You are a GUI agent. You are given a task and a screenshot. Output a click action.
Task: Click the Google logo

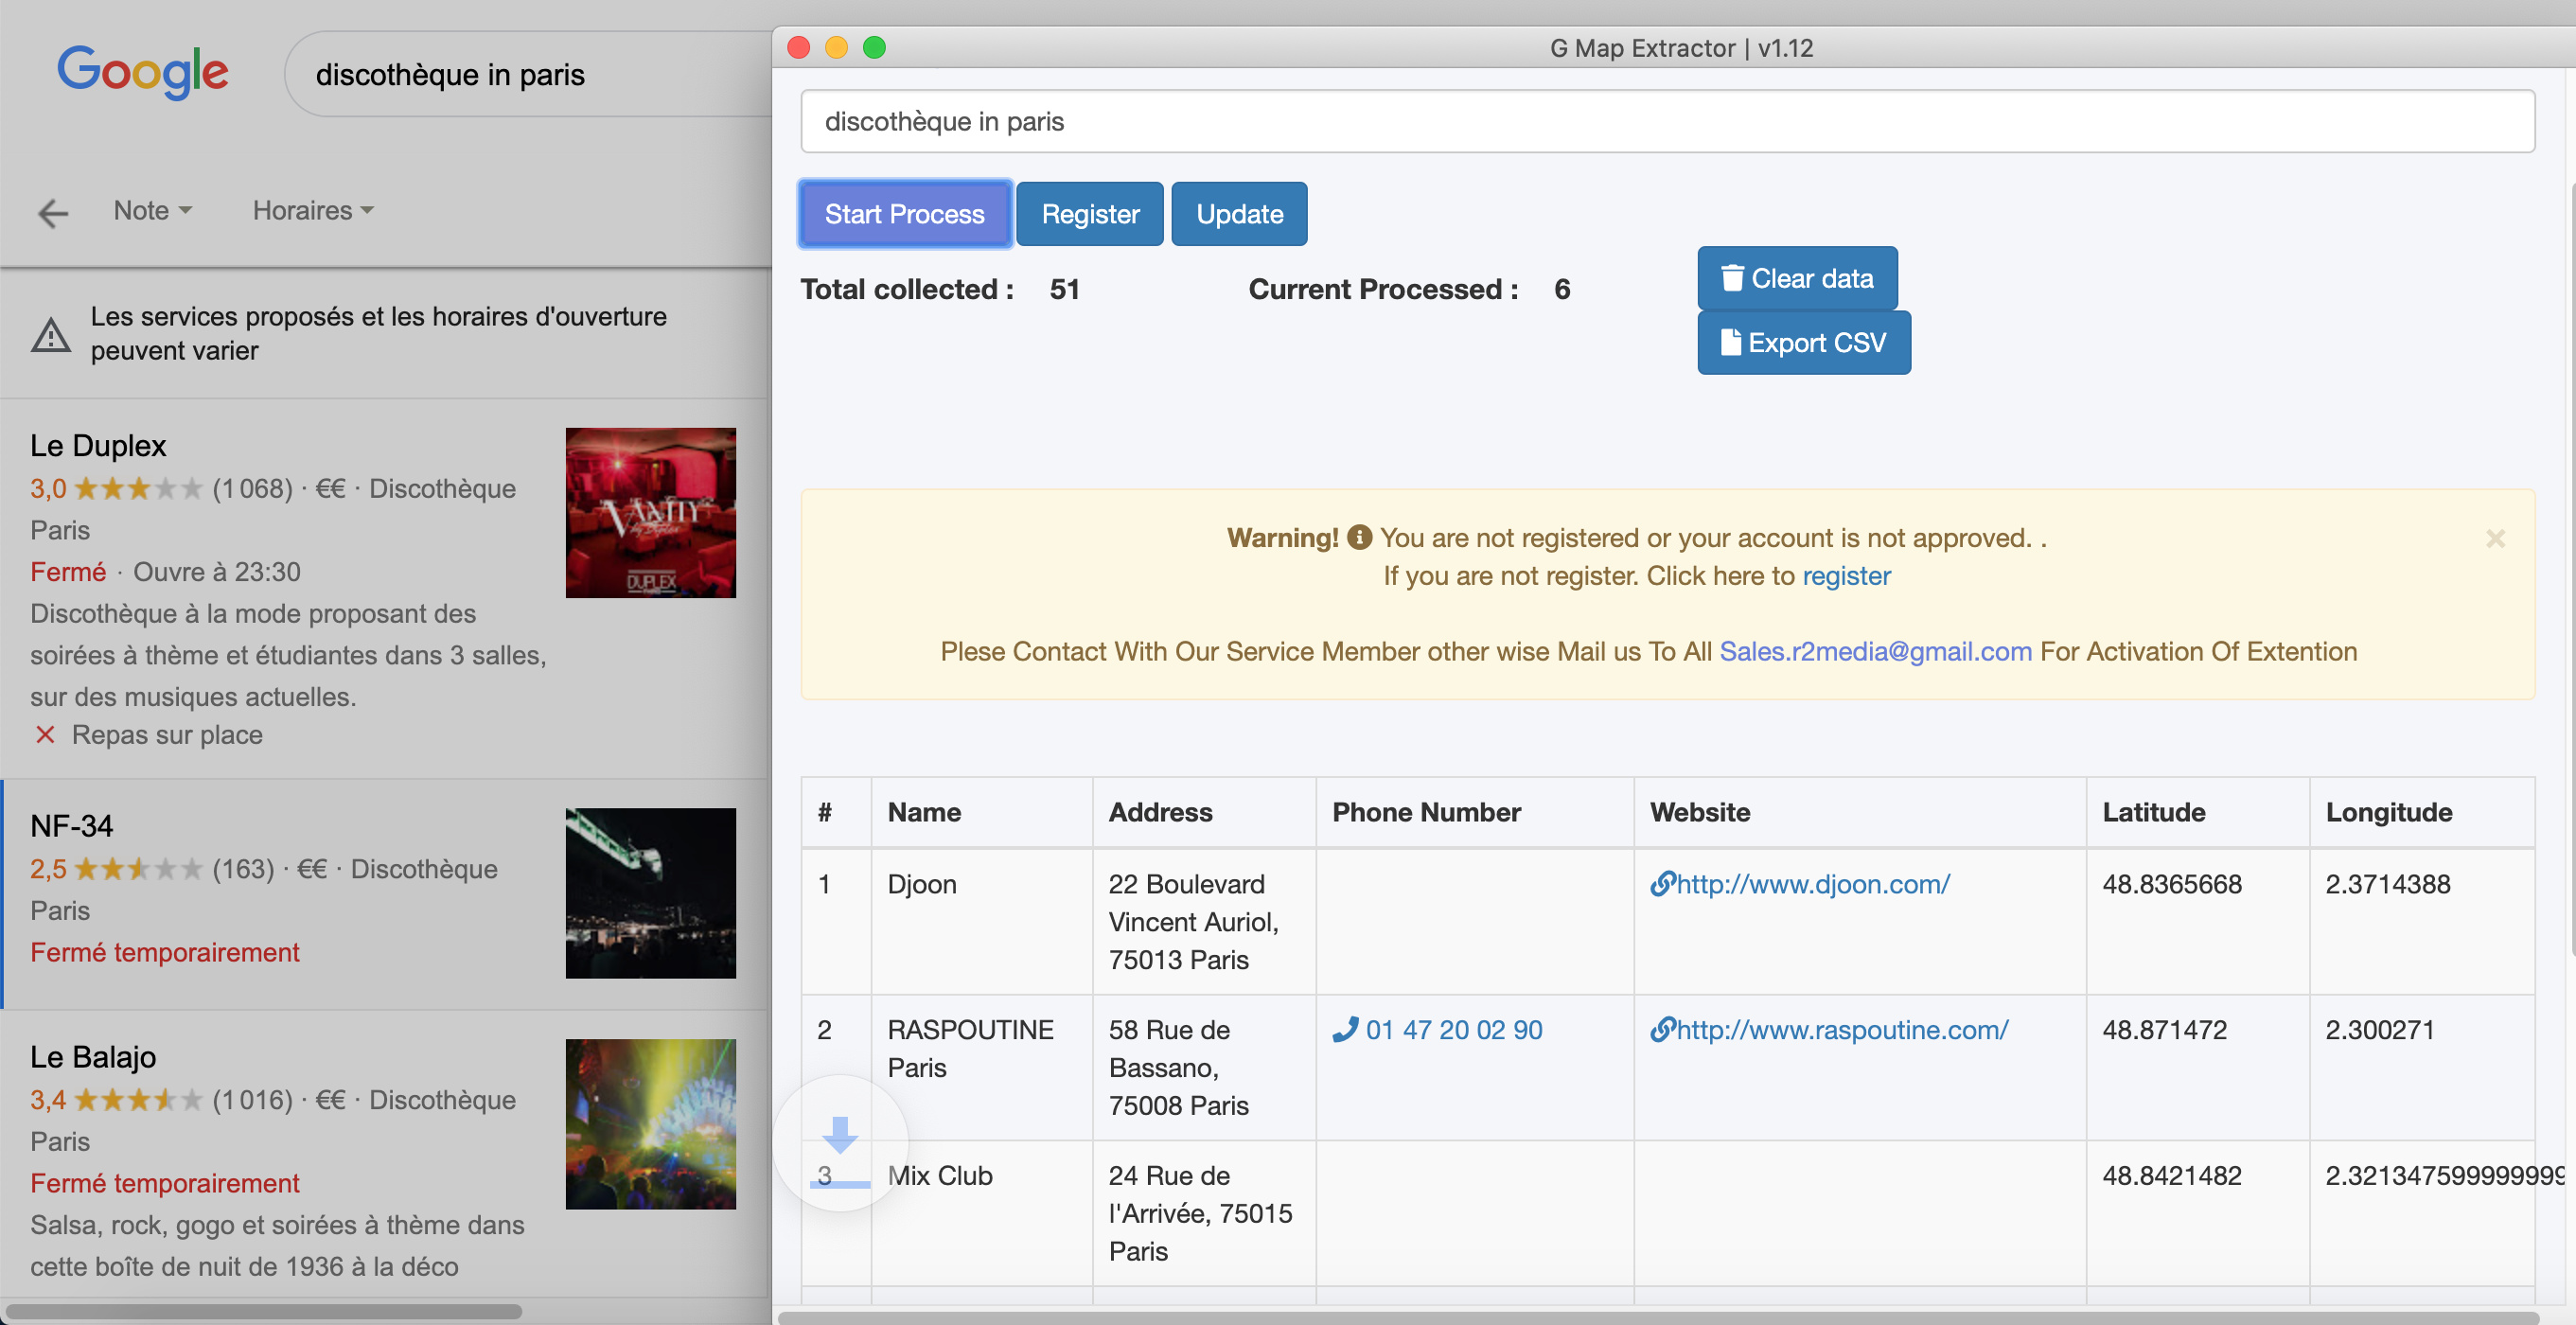(x=142, y=72)
